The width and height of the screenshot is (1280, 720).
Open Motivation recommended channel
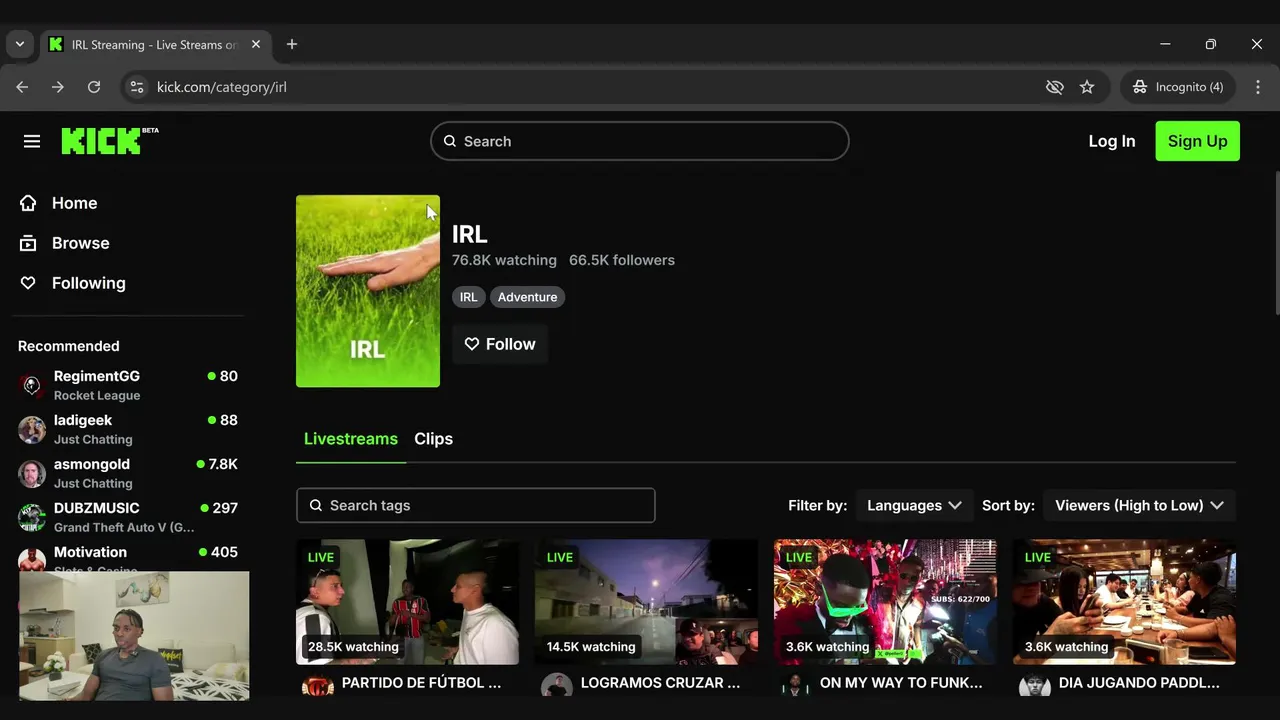pos(128,557)
